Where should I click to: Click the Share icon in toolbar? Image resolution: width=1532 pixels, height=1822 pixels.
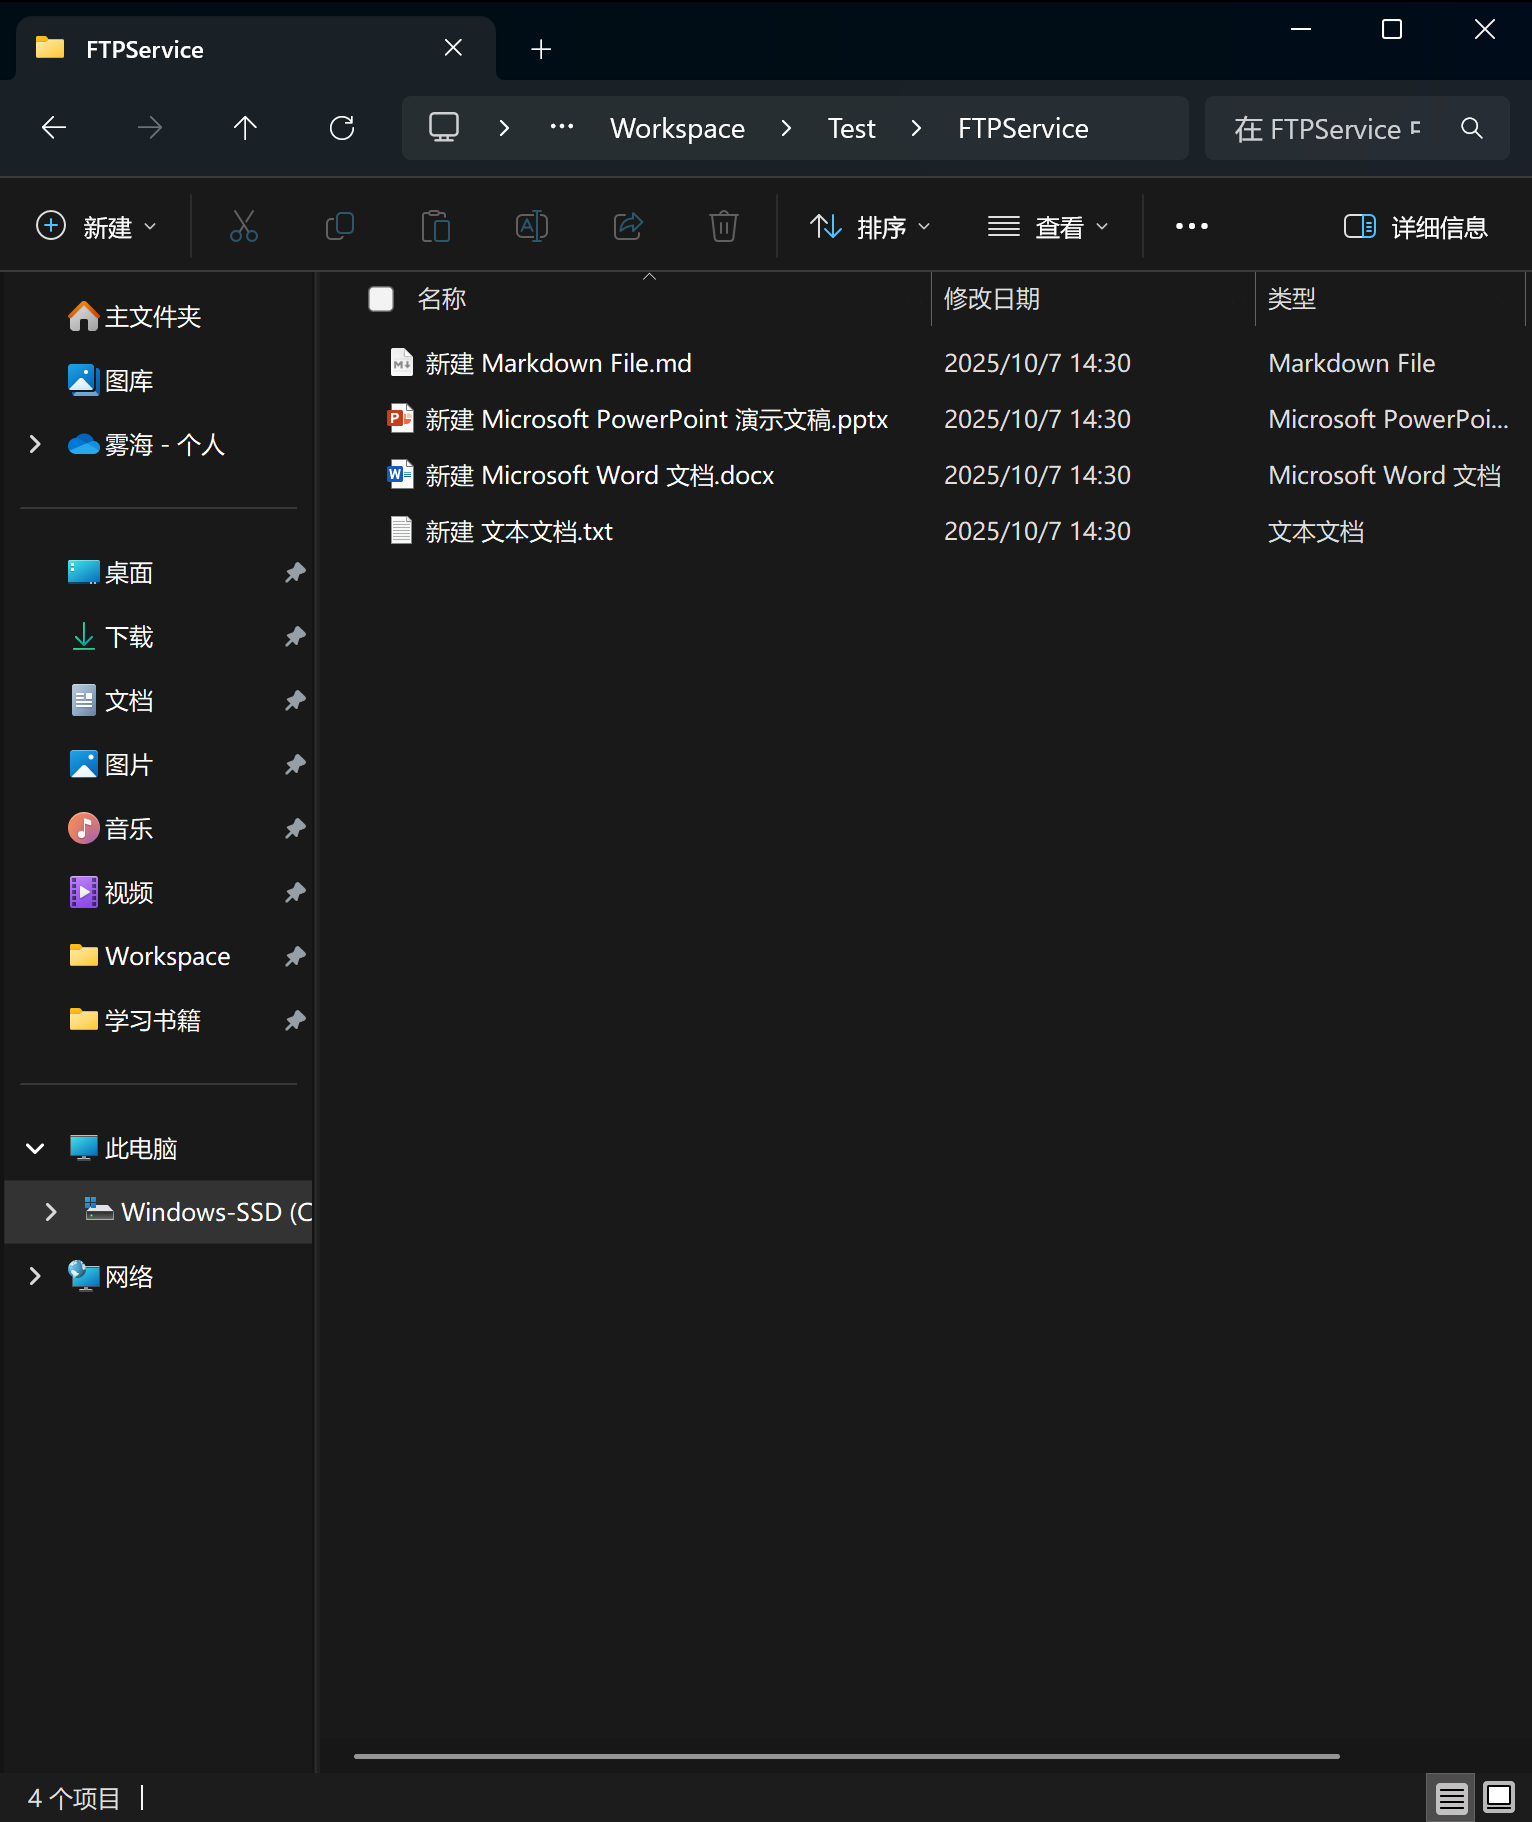point(628,226)
